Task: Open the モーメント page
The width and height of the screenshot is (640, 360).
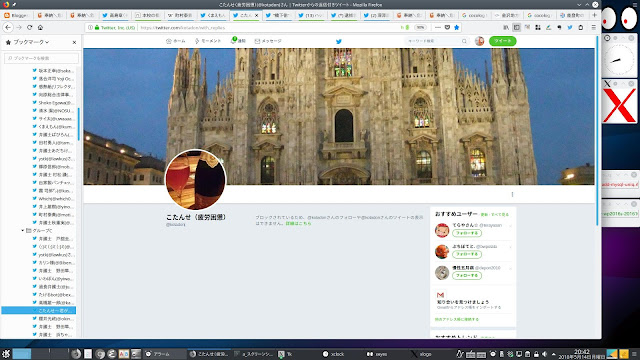Action: (x=208, y=41)
